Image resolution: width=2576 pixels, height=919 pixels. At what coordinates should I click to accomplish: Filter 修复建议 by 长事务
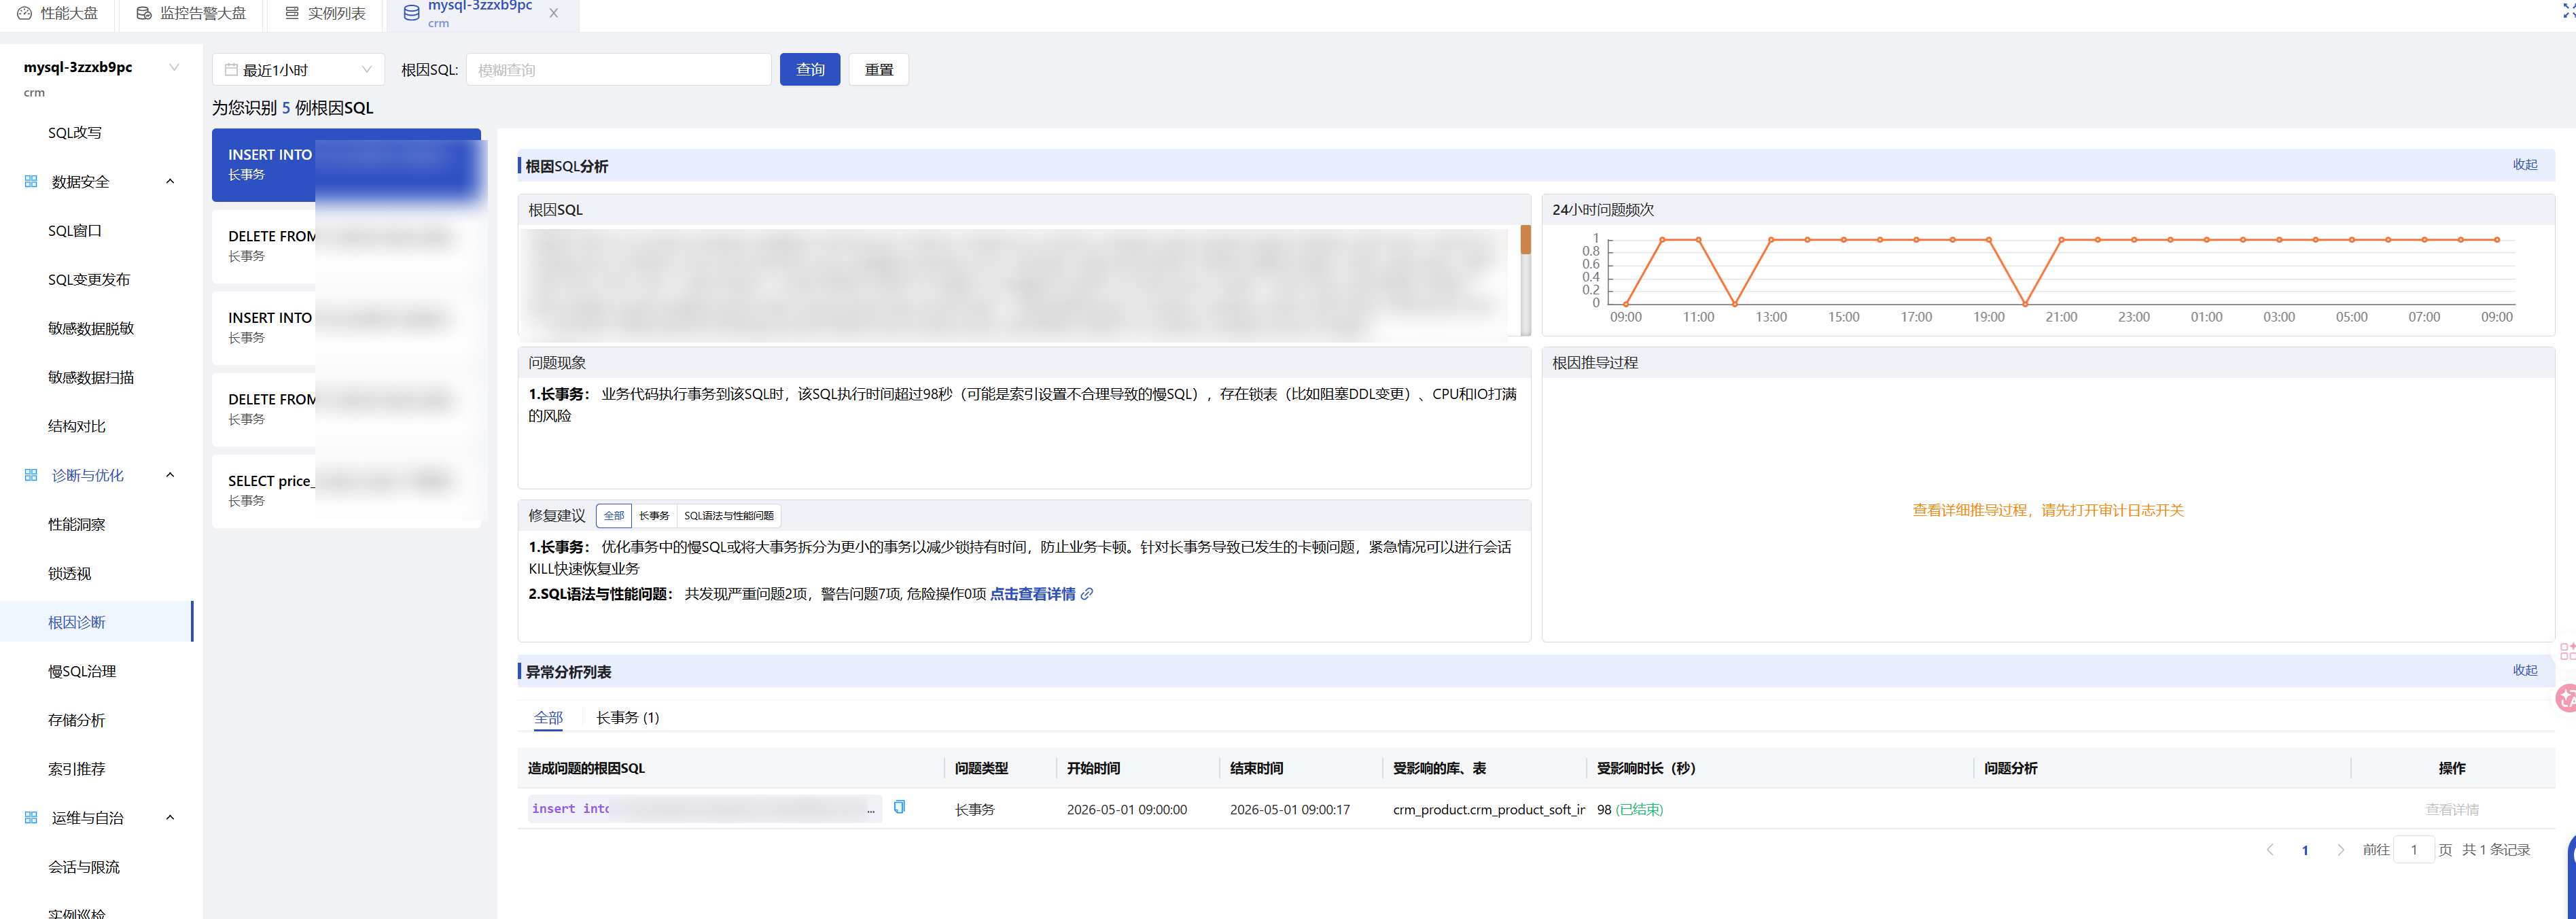pos(654,516)
